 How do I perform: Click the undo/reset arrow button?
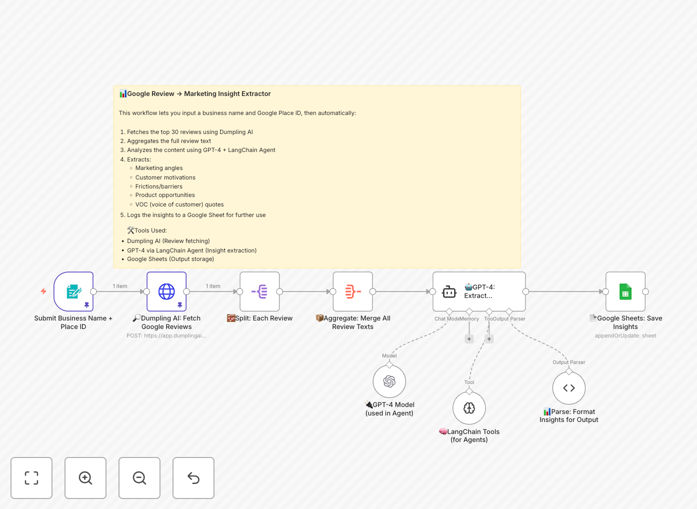[193, 478]
